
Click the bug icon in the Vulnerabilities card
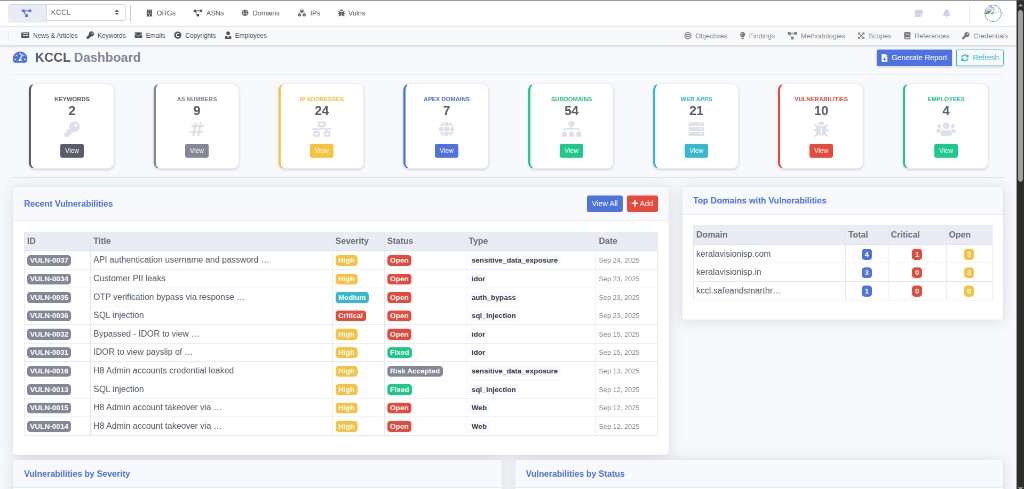point(821,129)
